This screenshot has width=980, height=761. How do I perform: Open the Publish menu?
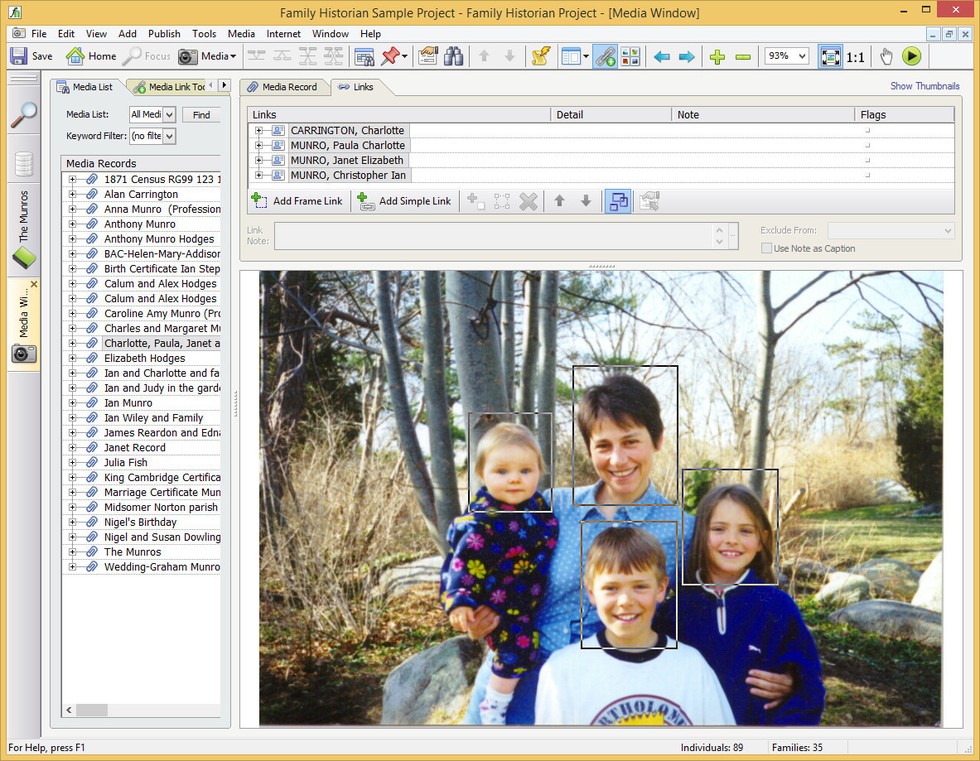click(163, 33)
